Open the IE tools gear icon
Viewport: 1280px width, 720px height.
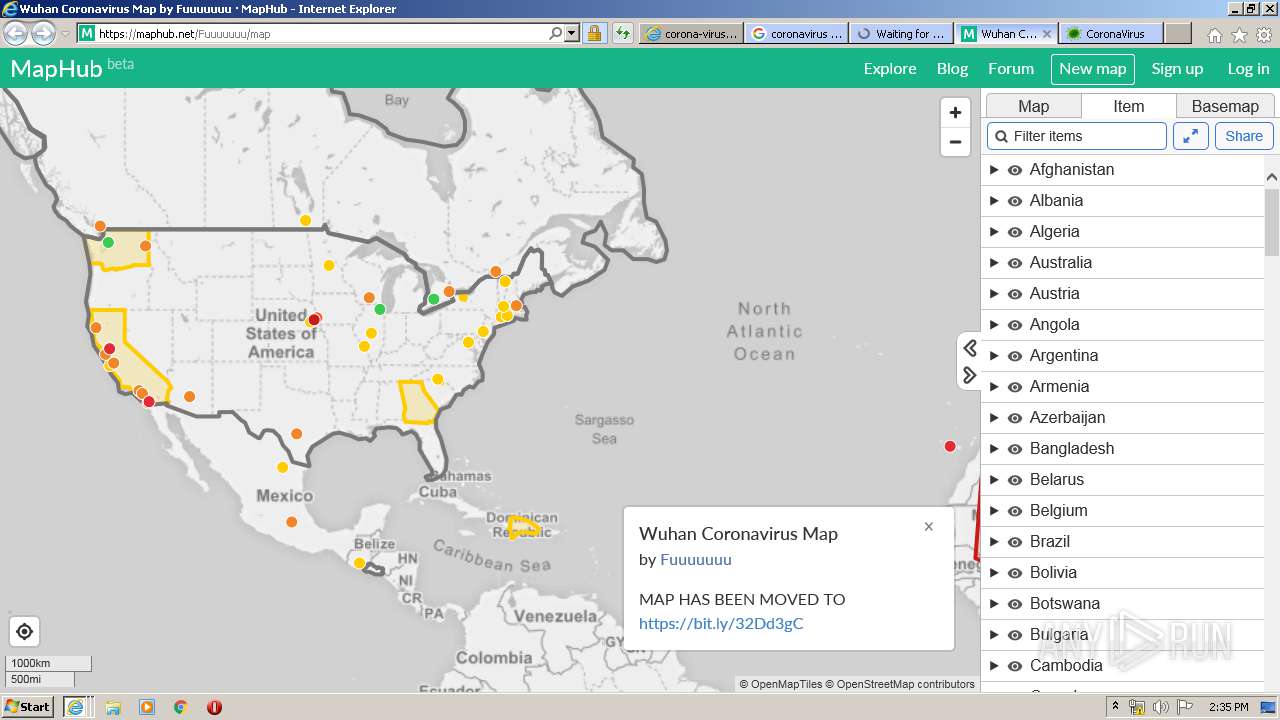pyautogui.click(x=1264, y=35)
